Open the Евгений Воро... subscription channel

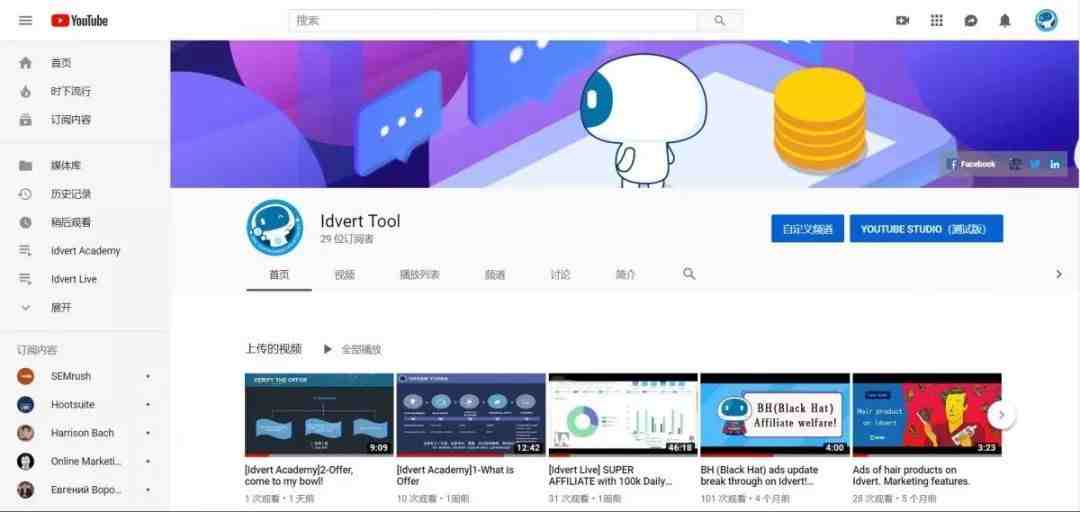[85, 489]
